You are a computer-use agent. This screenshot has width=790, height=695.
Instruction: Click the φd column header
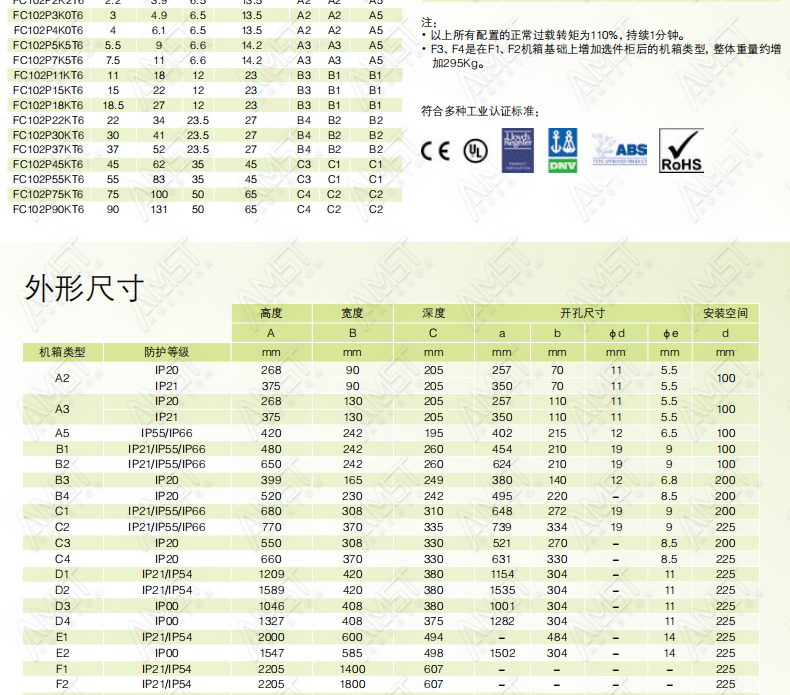617,334
